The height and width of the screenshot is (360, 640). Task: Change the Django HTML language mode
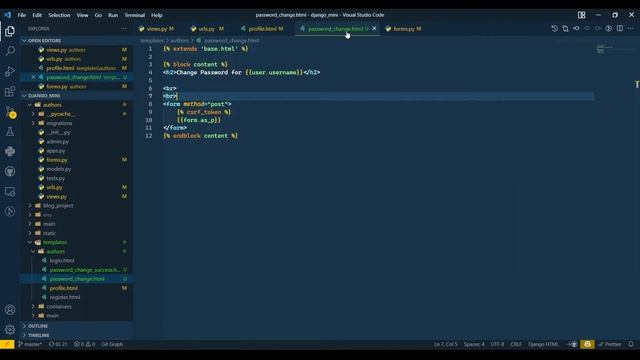(x=543, y=344)
